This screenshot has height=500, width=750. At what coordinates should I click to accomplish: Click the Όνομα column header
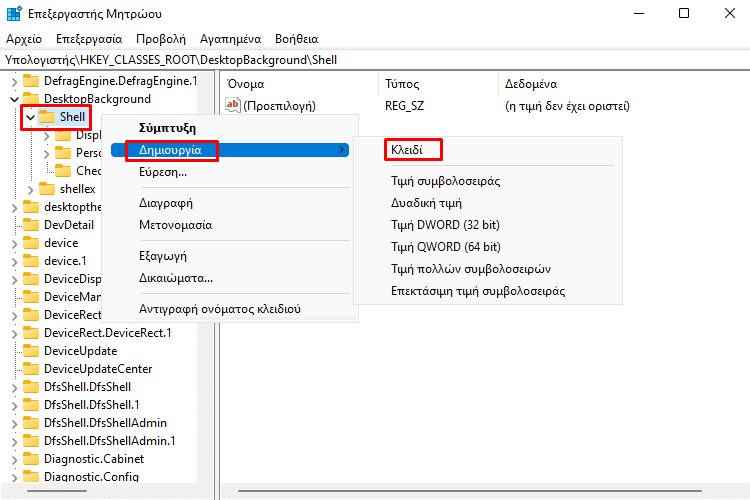300,84
